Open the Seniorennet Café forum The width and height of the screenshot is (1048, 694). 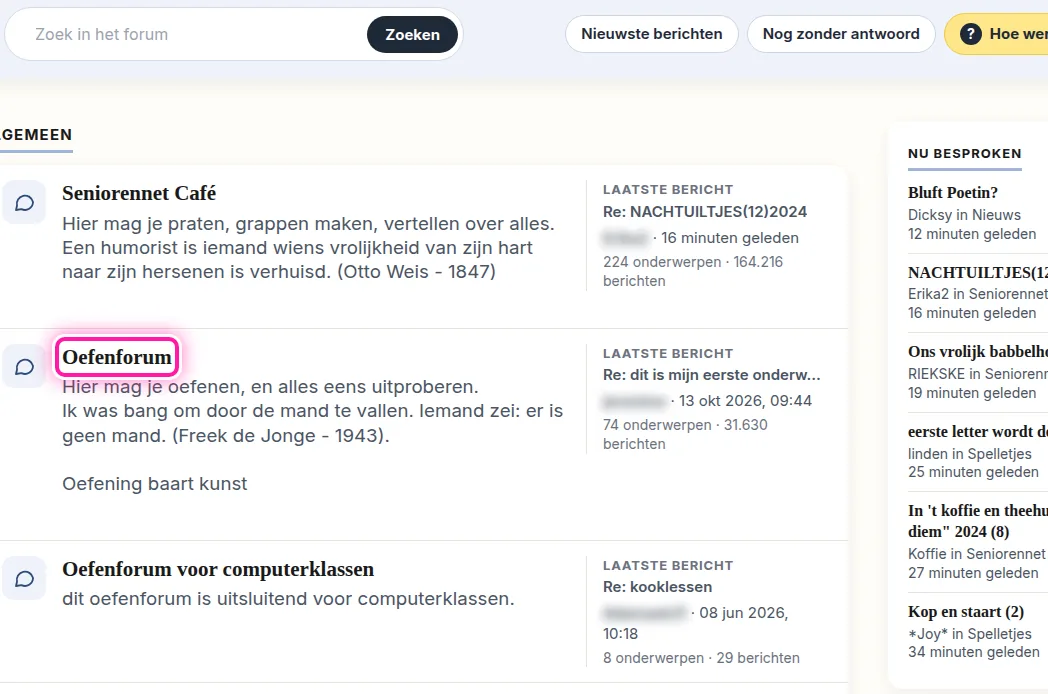[x=139, y=193]
